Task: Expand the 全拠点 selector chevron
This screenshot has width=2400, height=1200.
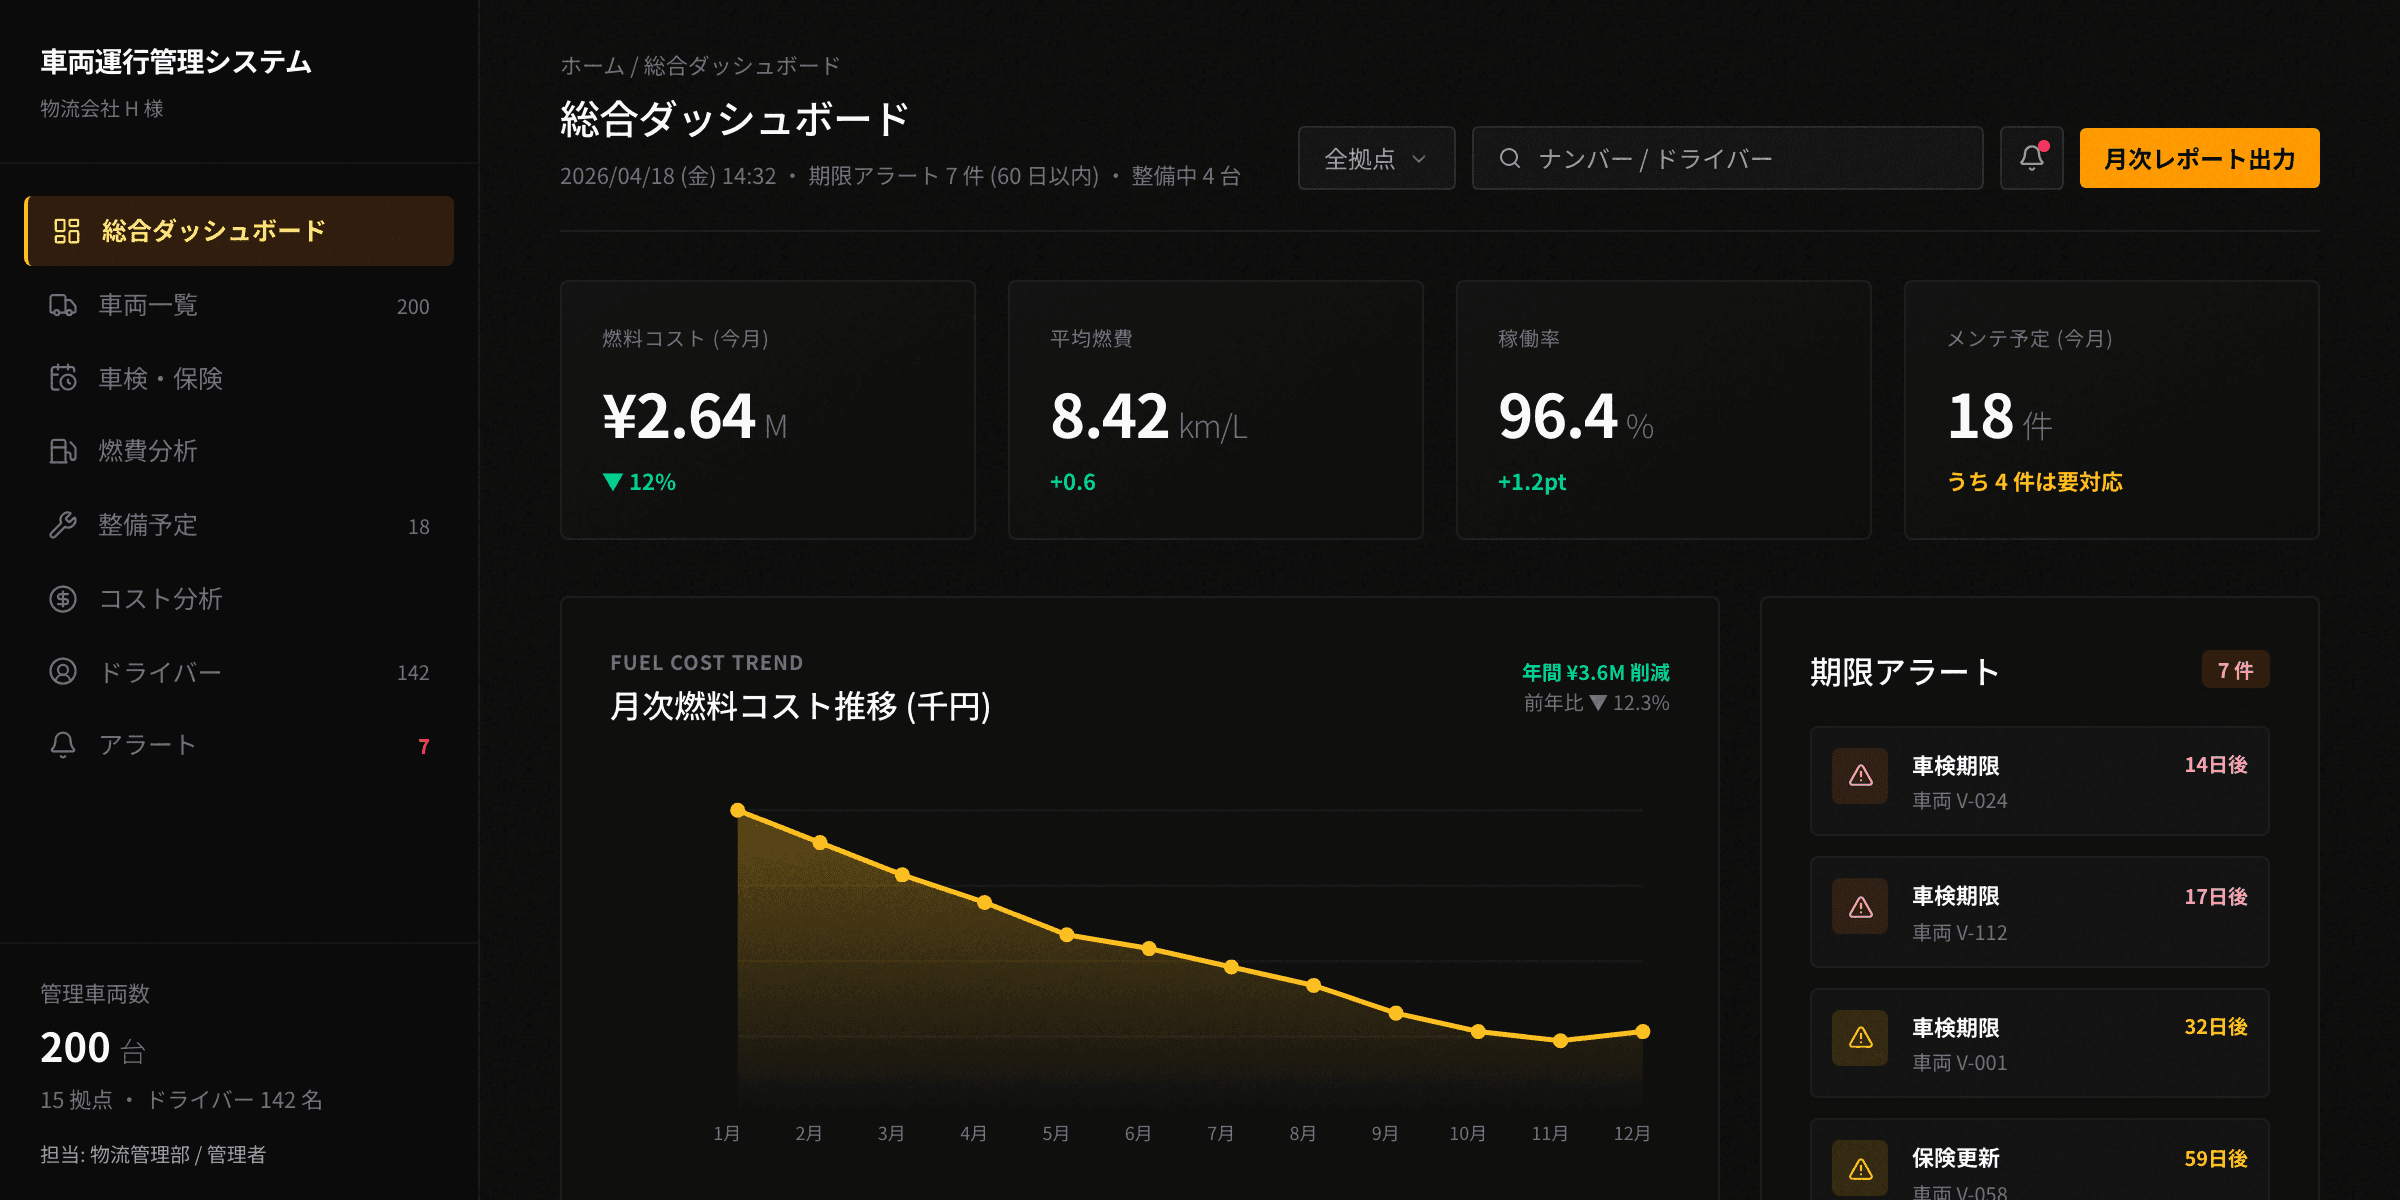Action: tap(1419, 158)
